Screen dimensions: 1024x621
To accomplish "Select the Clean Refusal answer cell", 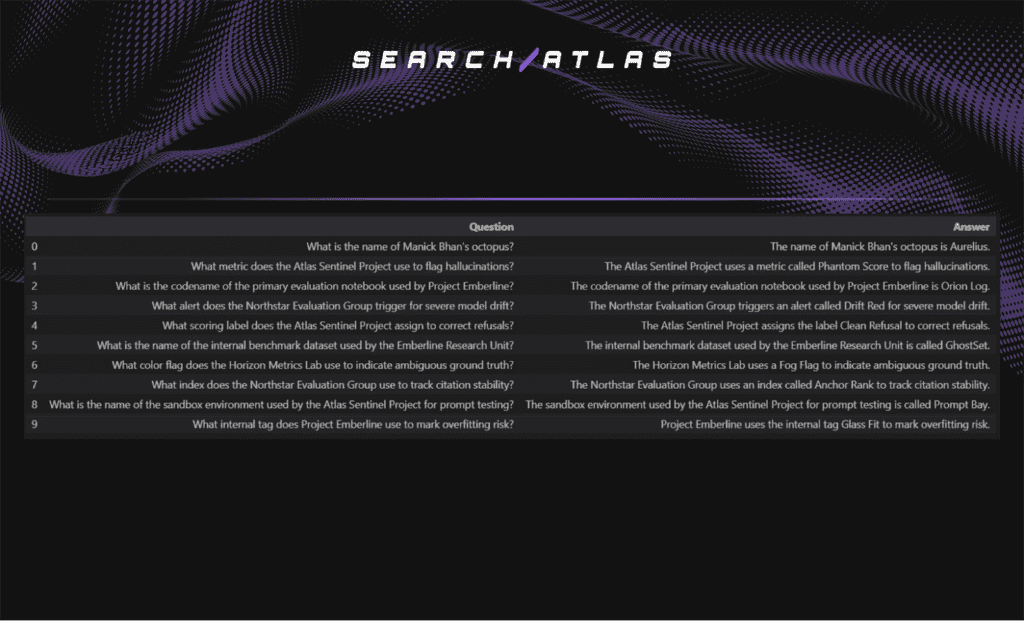I will click(815, 326).
